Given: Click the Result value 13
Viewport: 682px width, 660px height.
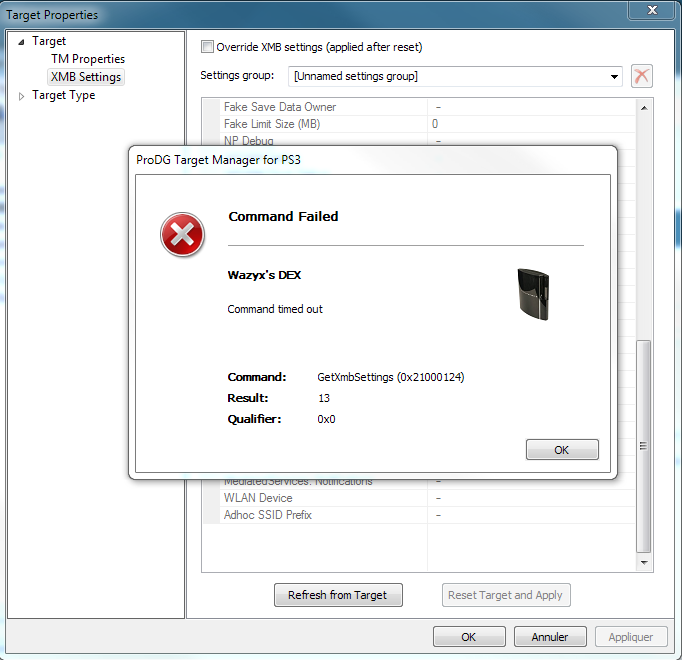Looking at the screenshot, I should tap(324, 398).
